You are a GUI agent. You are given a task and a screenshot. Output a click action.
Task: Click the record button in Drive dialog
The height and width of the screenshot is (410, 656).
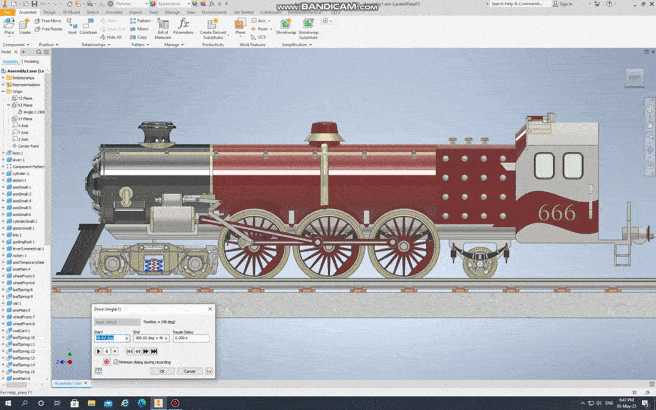[x=106, y=362]
